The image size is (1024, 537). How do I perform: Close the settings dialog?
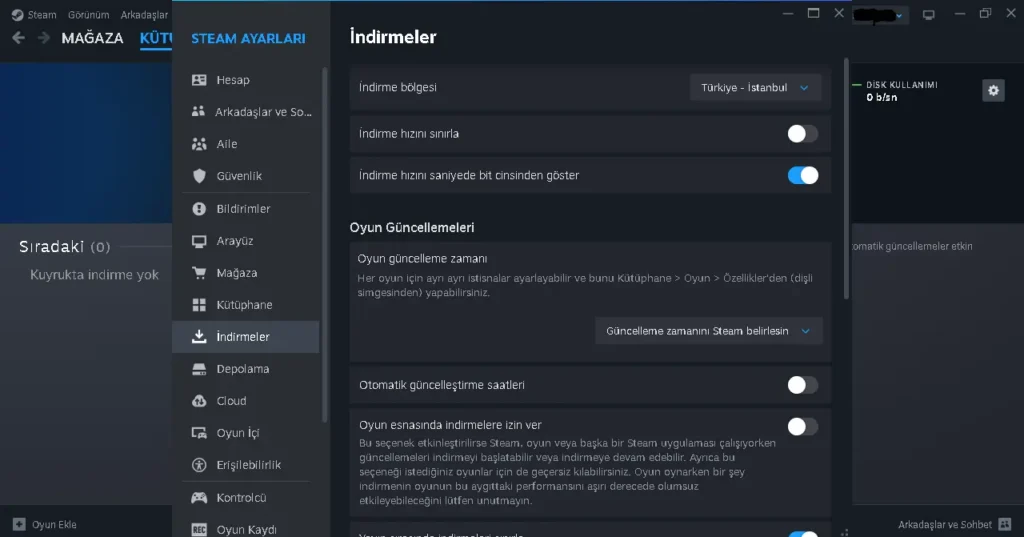[839, 13]
